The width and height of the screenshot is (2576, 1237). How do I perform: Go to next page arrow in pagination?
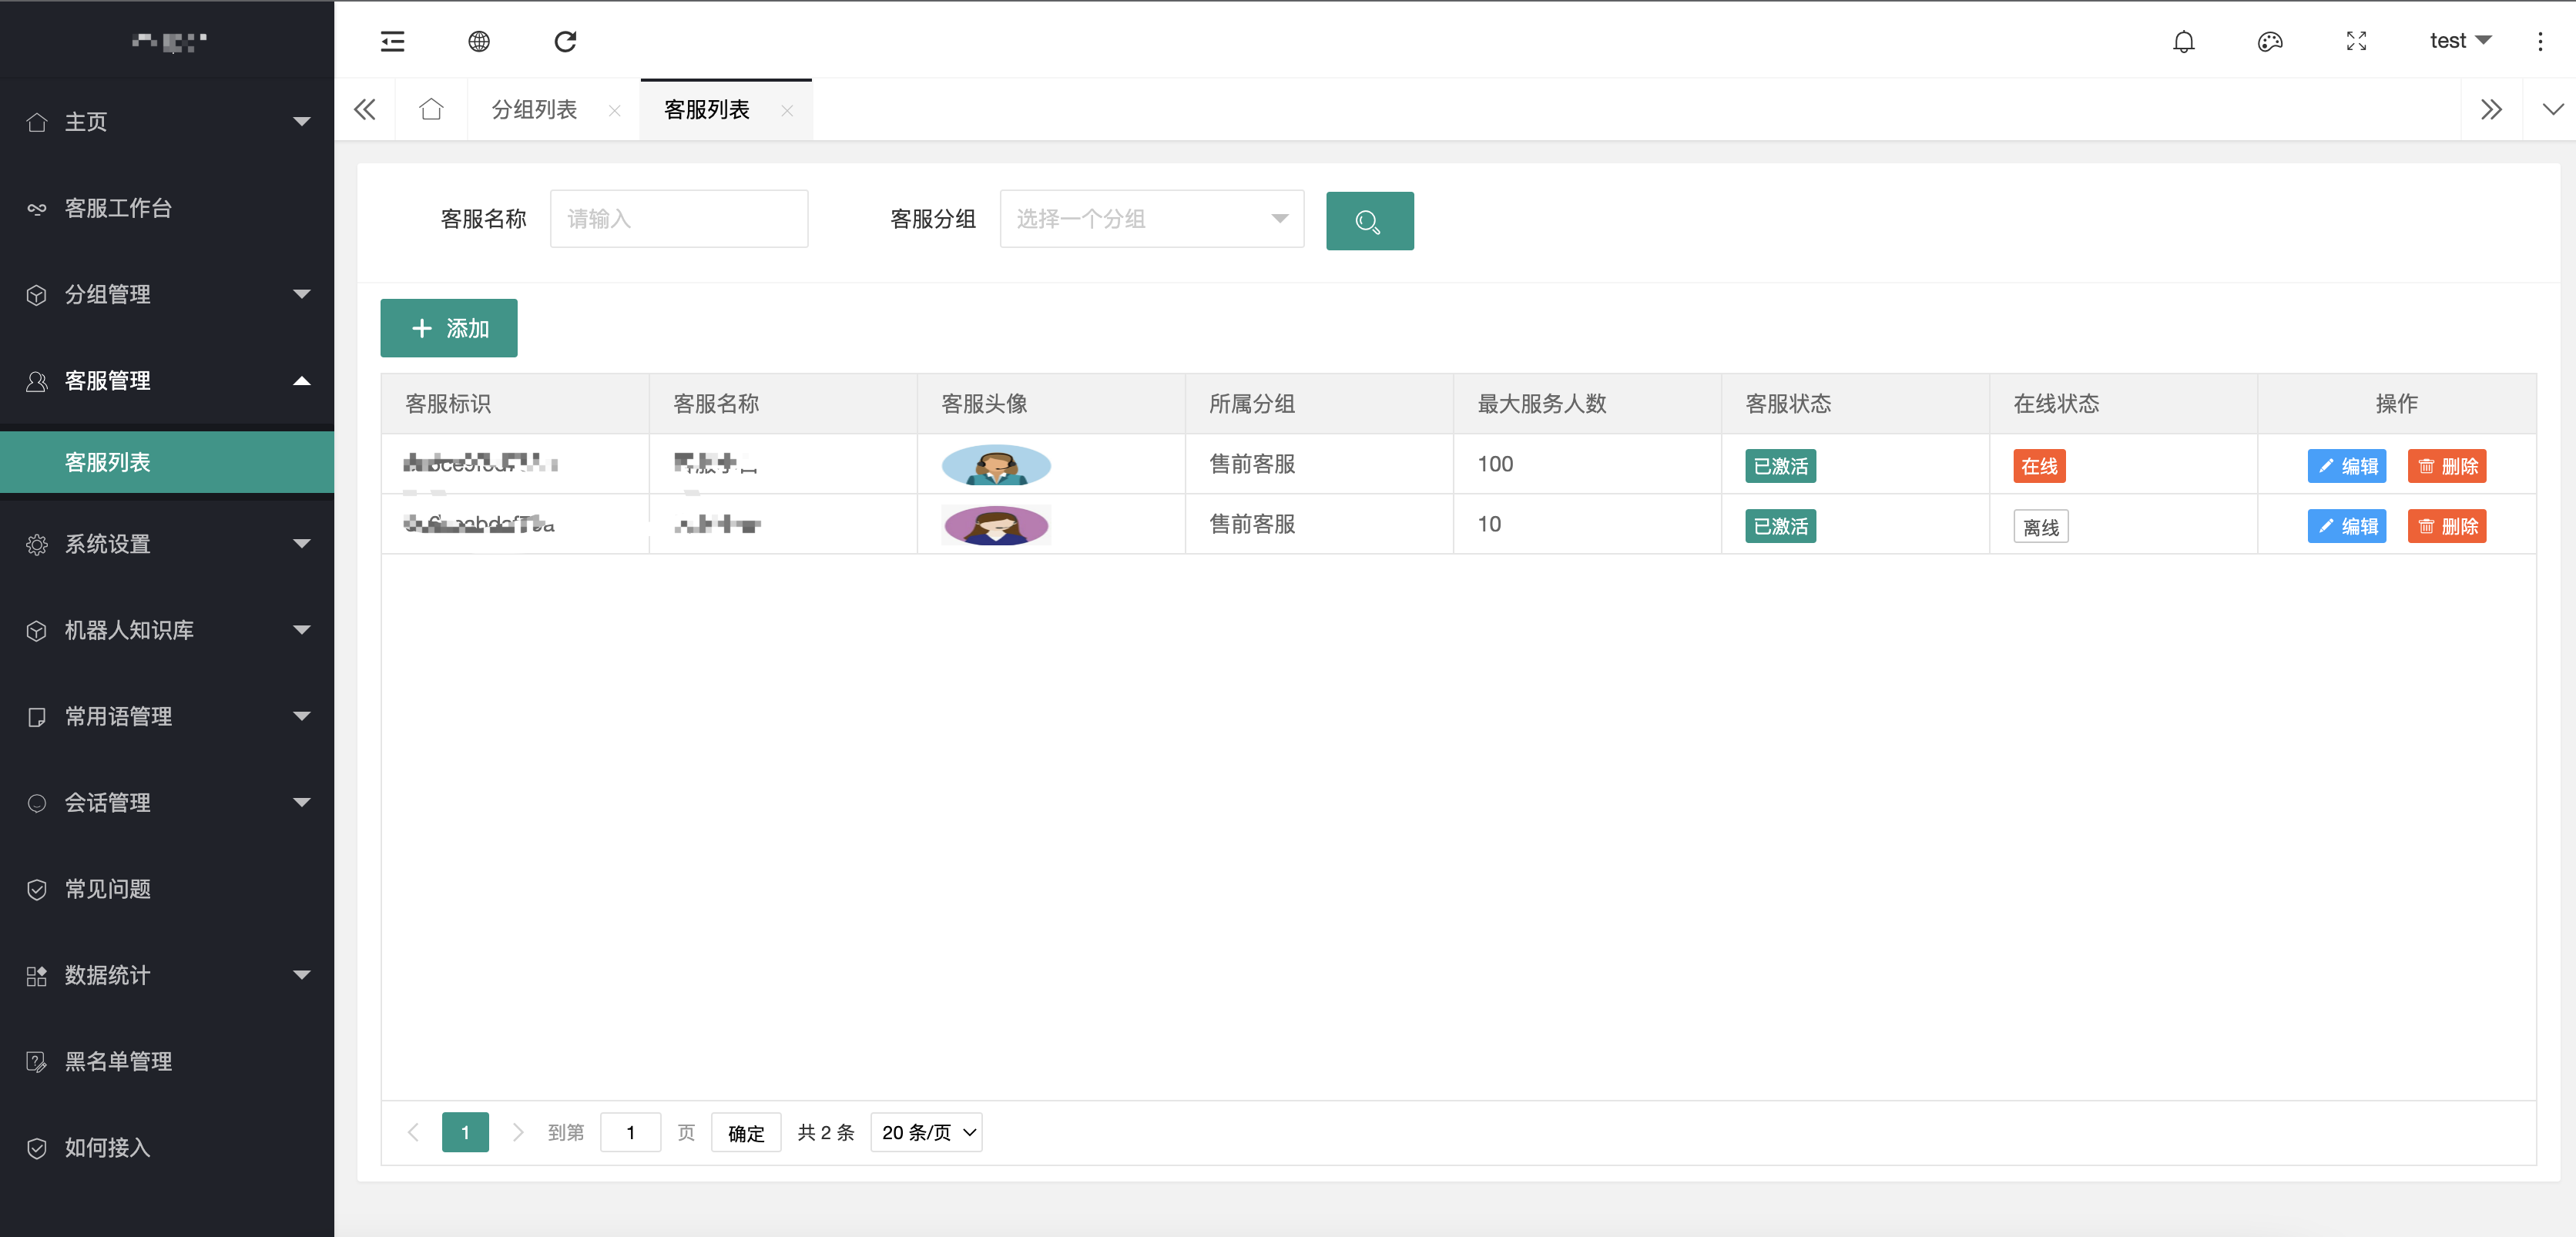pos(517,1132)
